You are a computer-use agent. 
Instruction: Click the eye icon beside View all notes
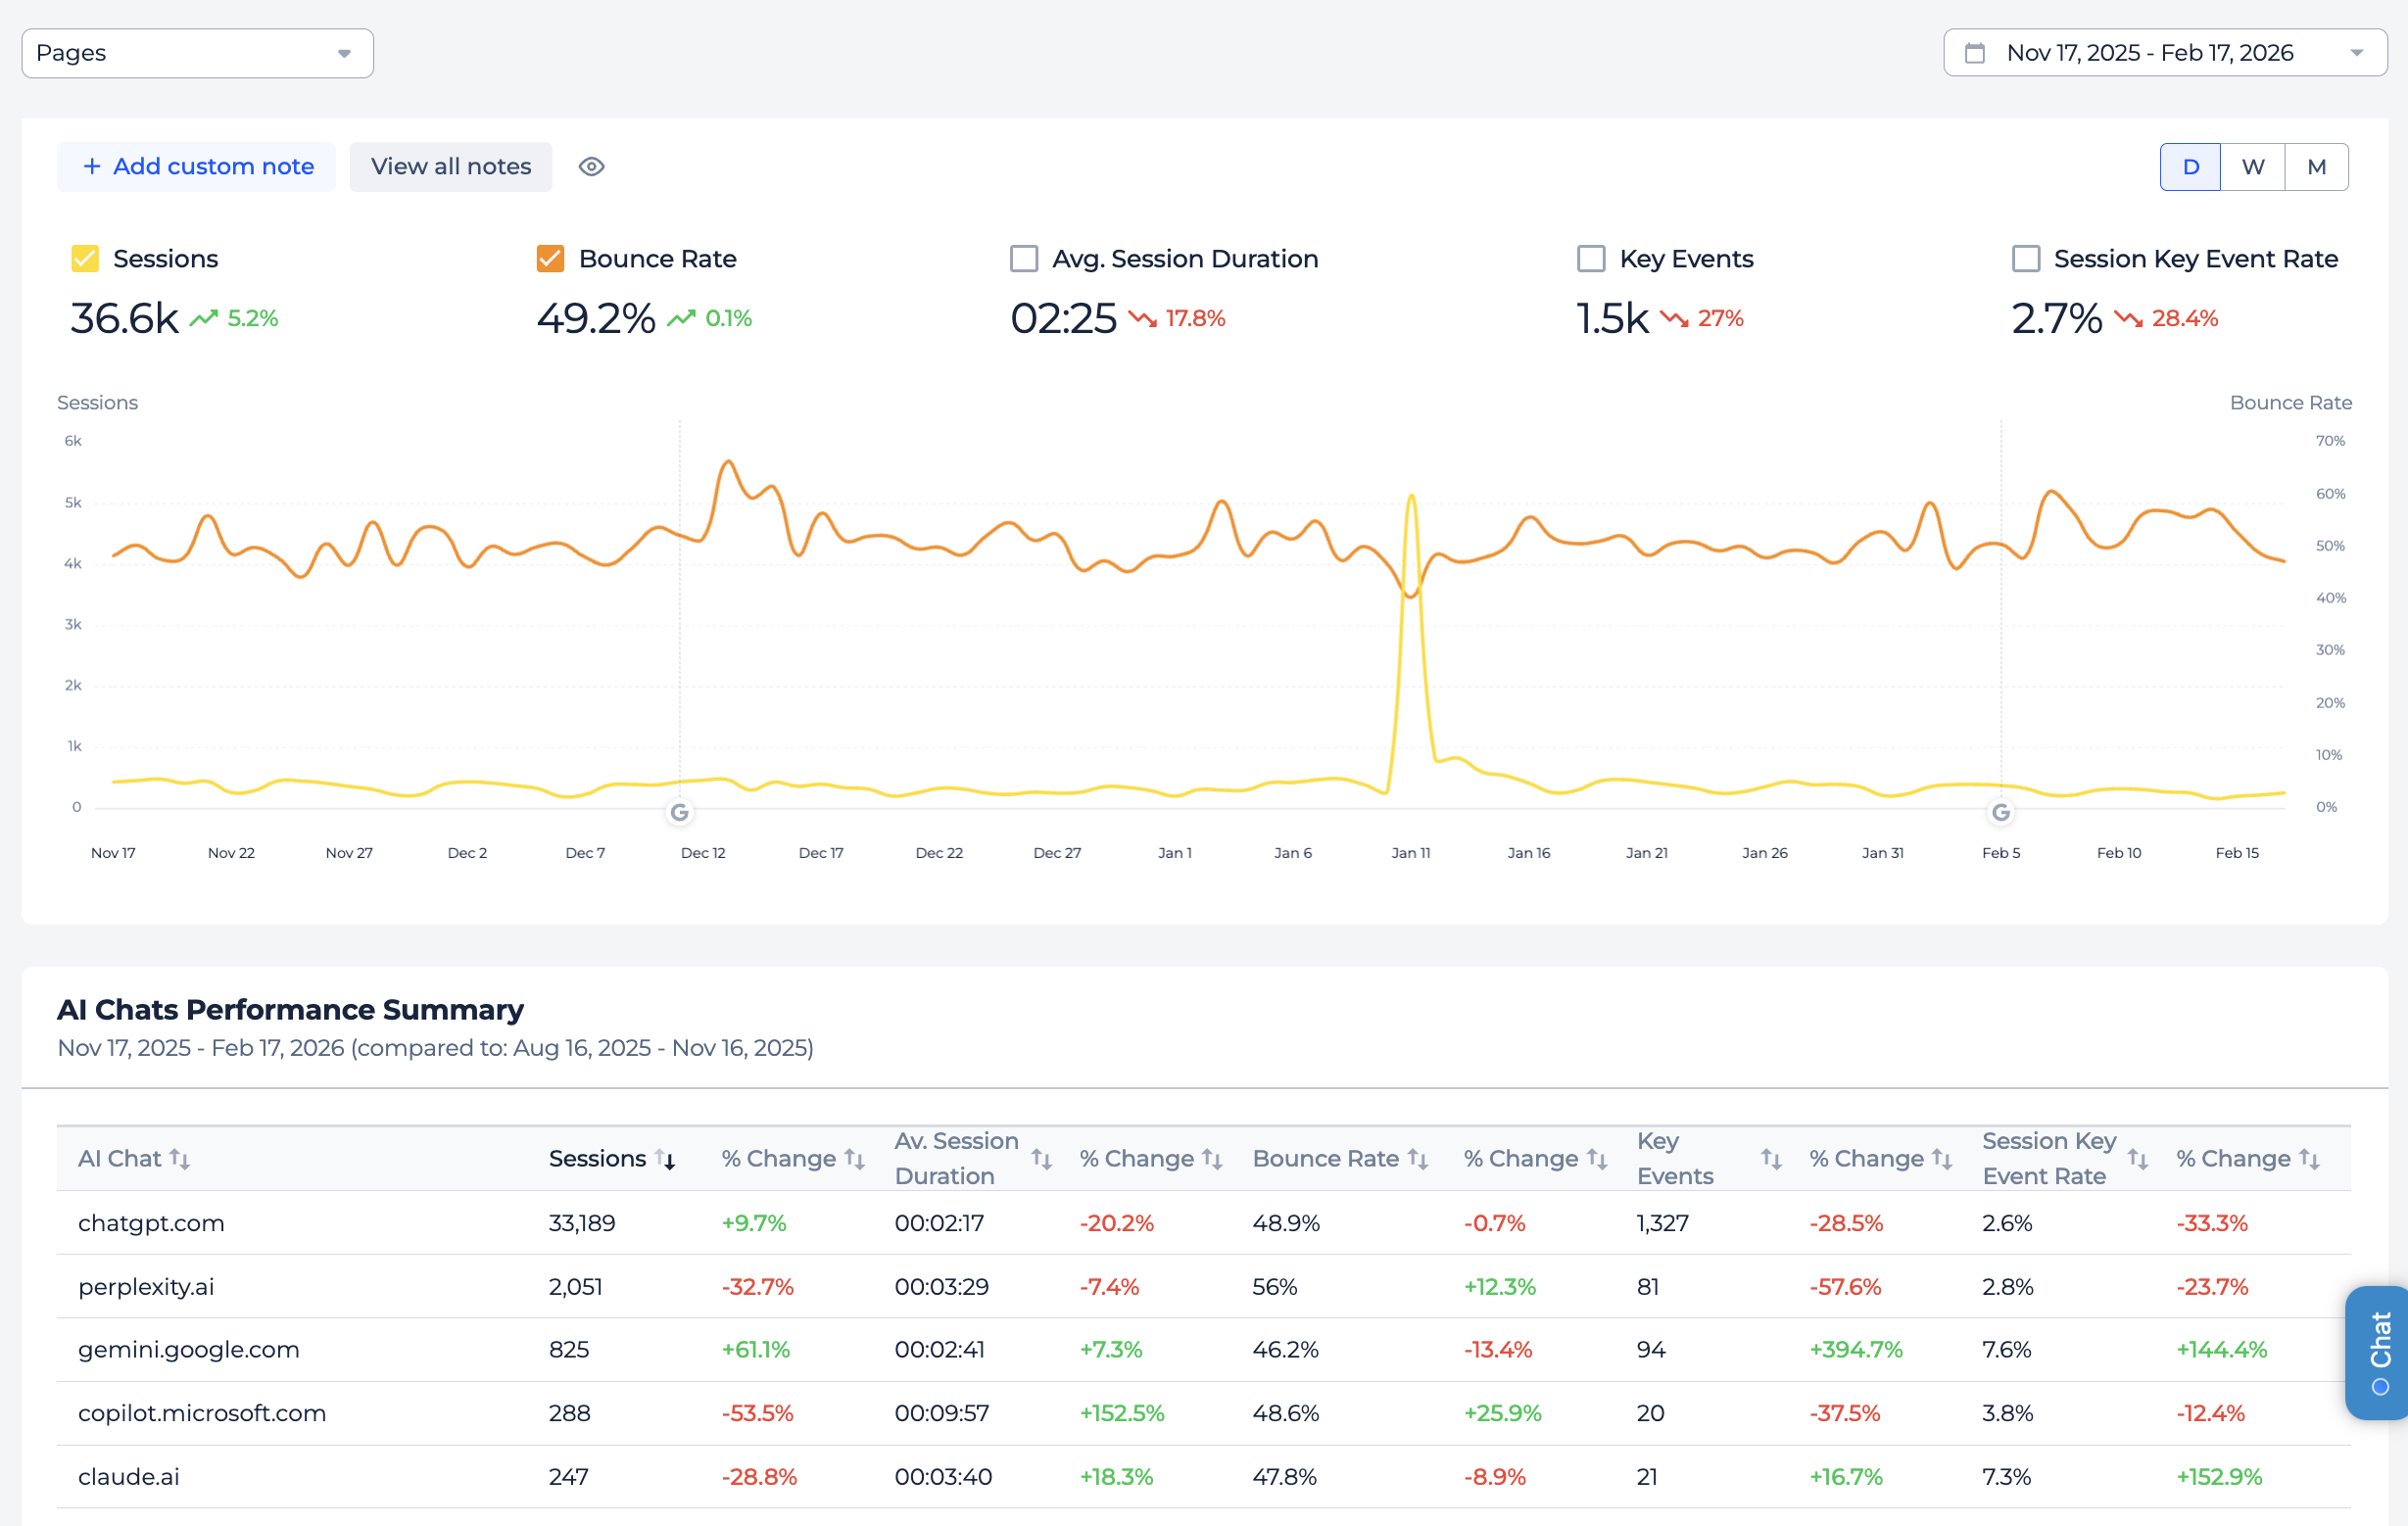[x=591, y=167]
